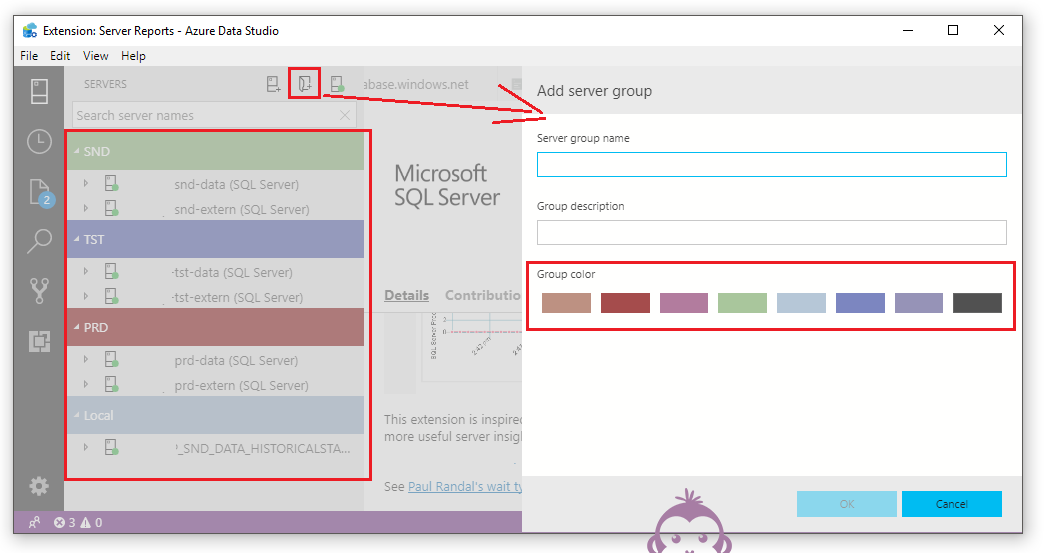Image resolution: width=1050 pixels, height=553 pixels.
Task: Collapse the PRD server group
Action: coord(76,327)
